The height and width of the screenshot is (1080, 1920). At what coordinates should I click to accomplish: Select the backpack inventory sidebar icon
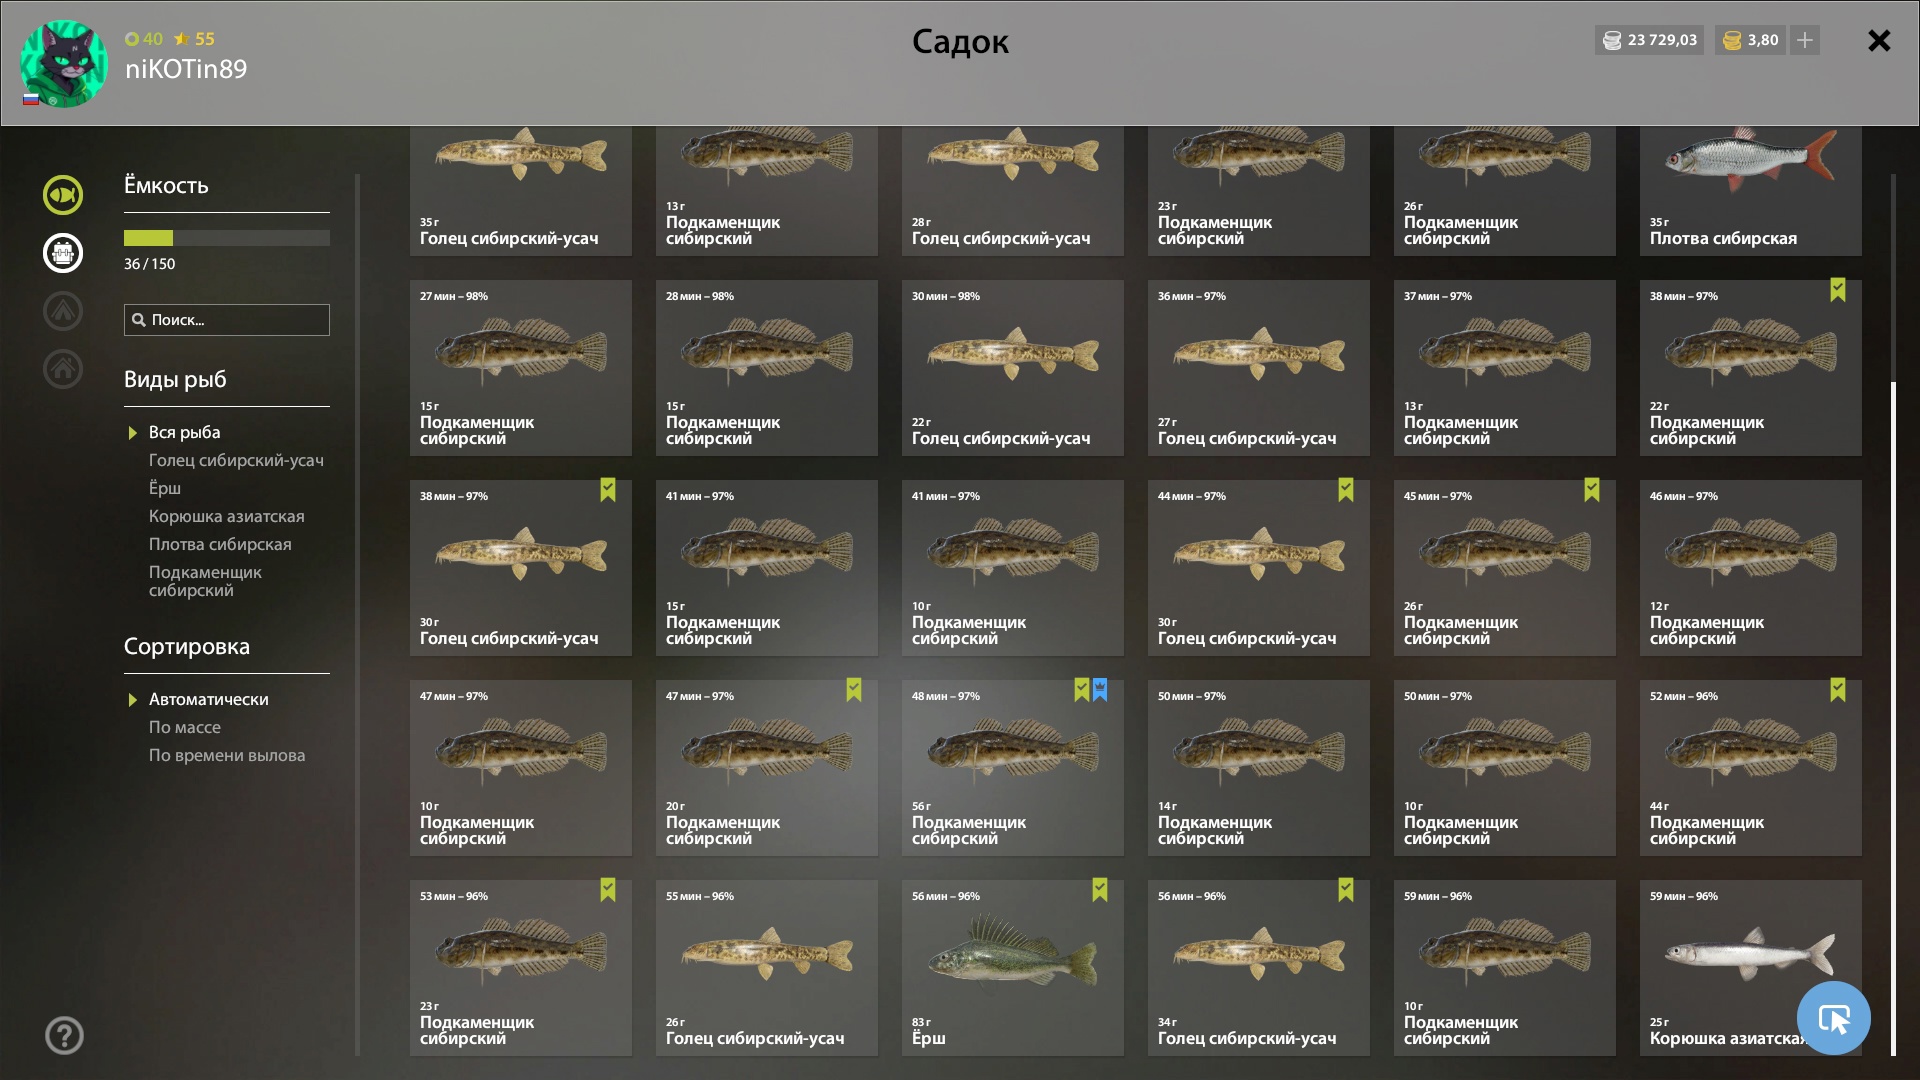[x=63, y=253]
